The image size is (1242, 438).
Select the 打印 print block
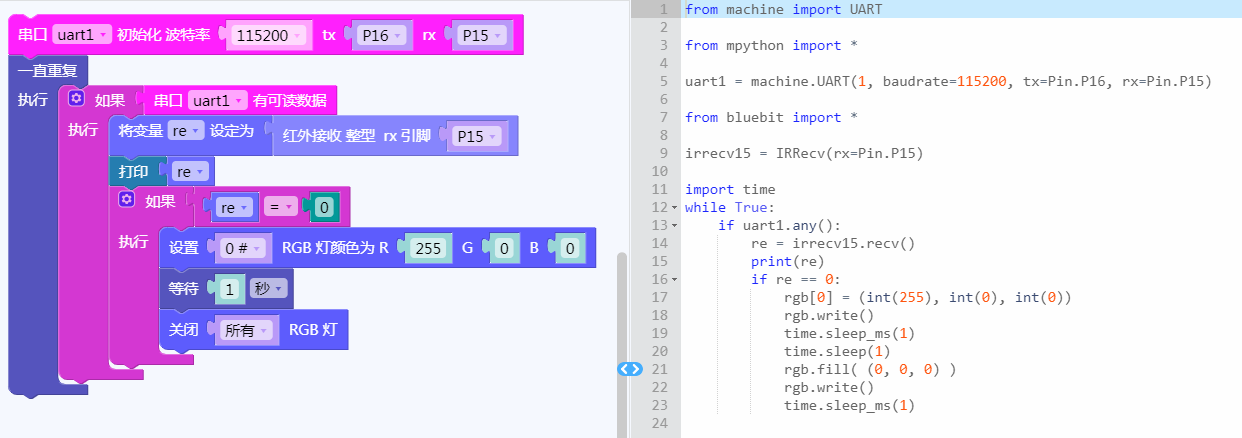click(134, 171)
